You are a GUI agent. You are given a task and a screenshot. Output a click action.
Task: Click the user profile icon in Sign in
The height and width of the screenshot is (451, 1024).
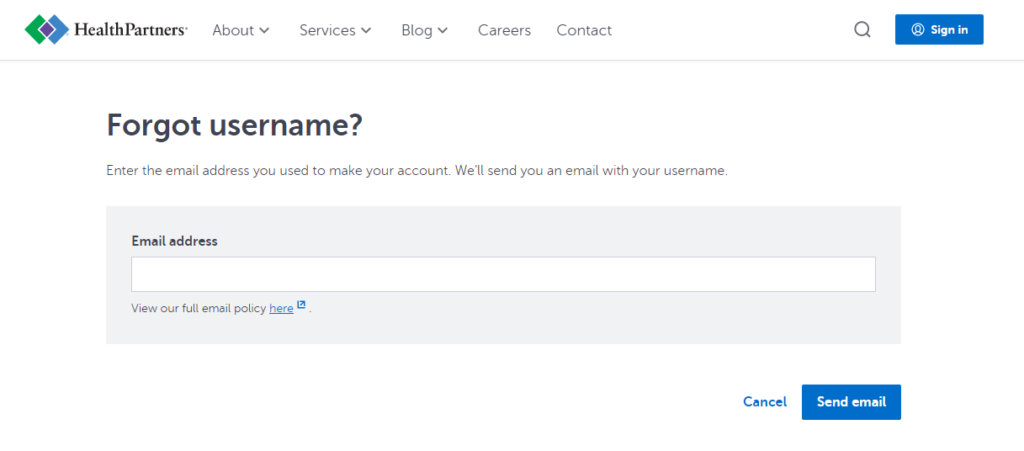click(x=918, y=29)
